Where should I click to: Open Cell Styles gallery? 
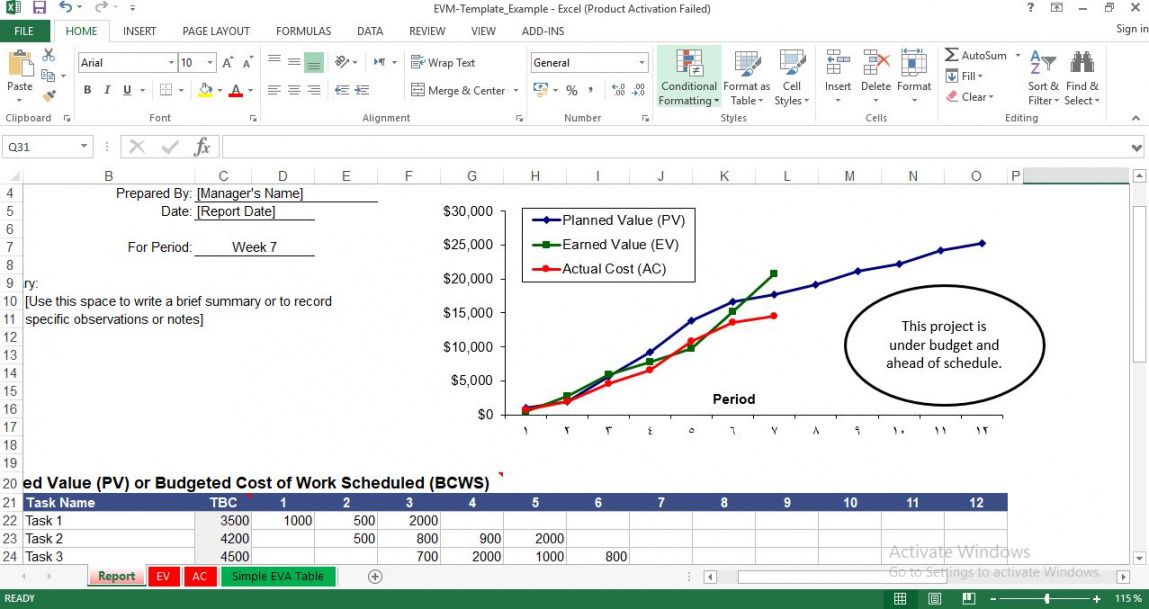(792, 78)
